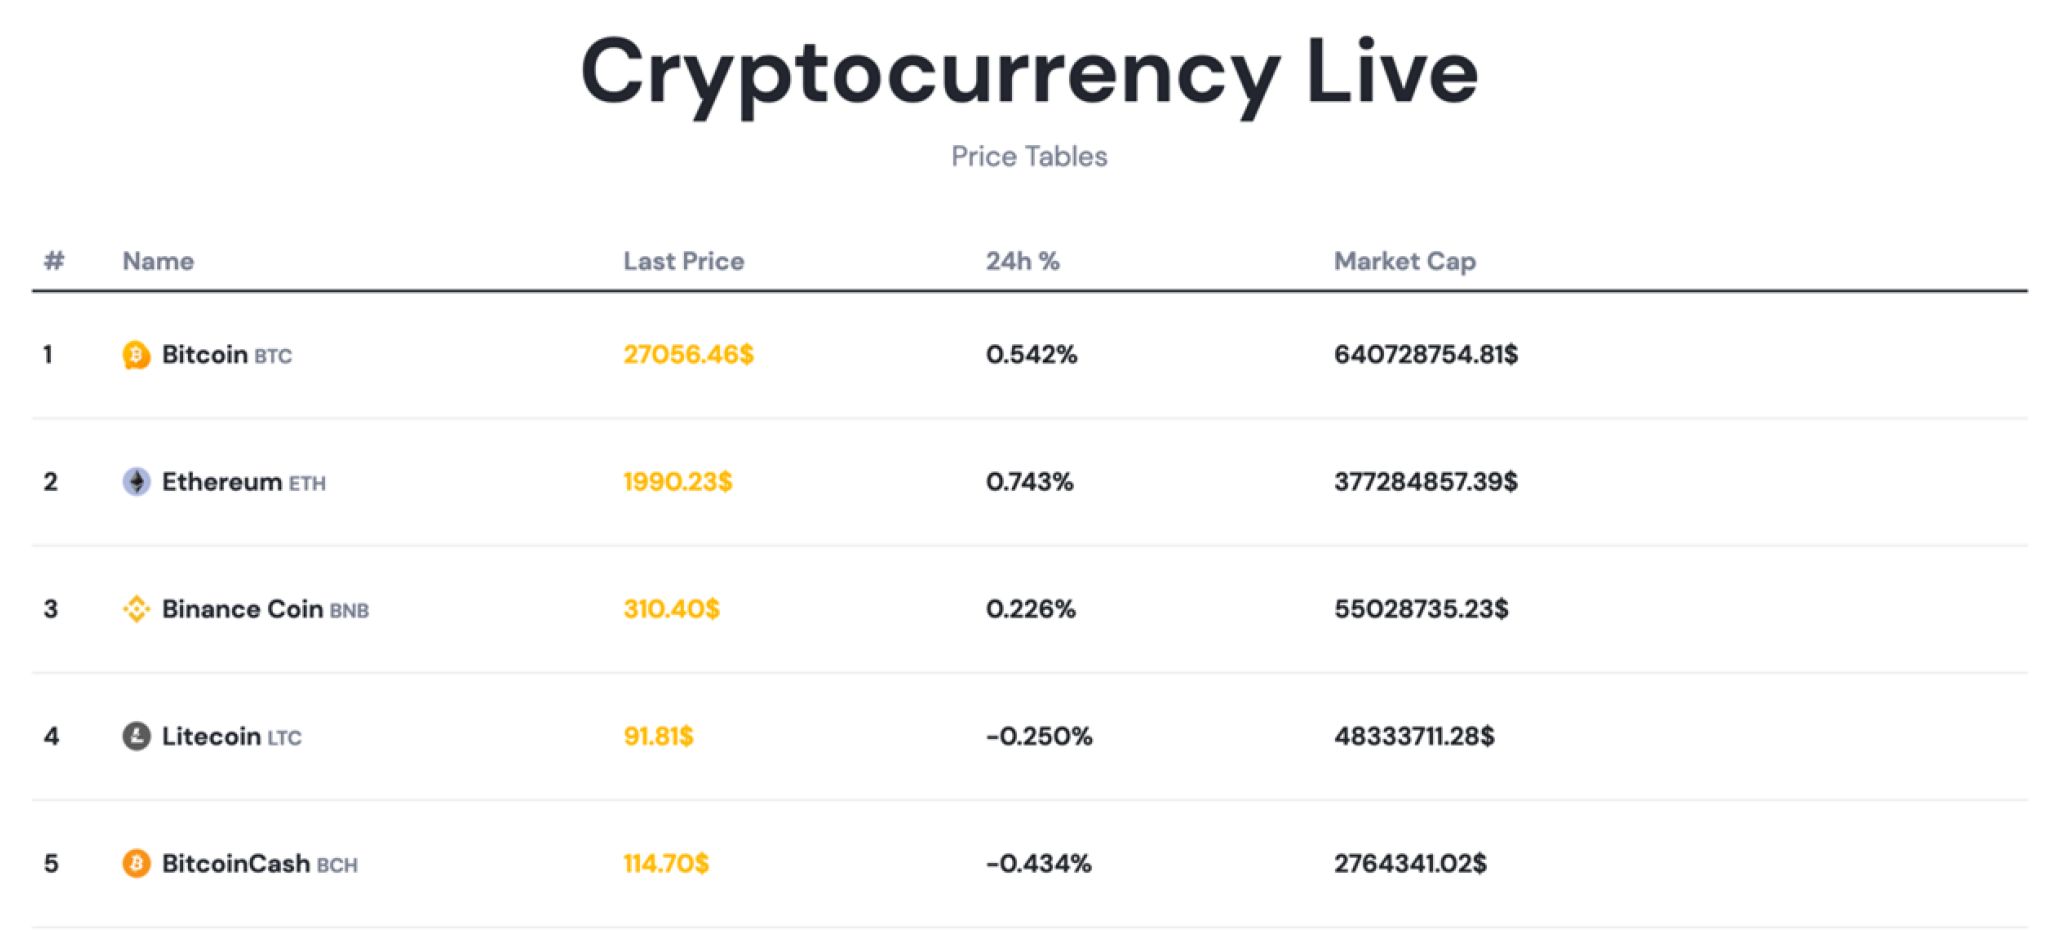
Task: Click Bitcoin's last price 27056.46$
Action: pyautogui.click(x=688, y=355)
